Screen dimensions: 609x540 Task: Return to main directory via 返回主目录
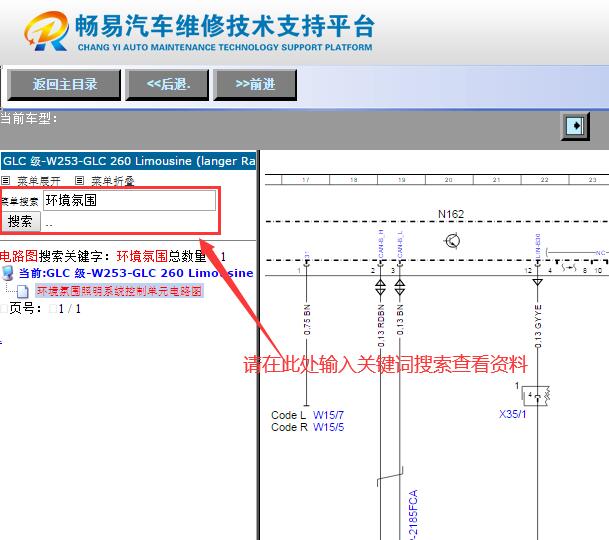coord(64,84)
